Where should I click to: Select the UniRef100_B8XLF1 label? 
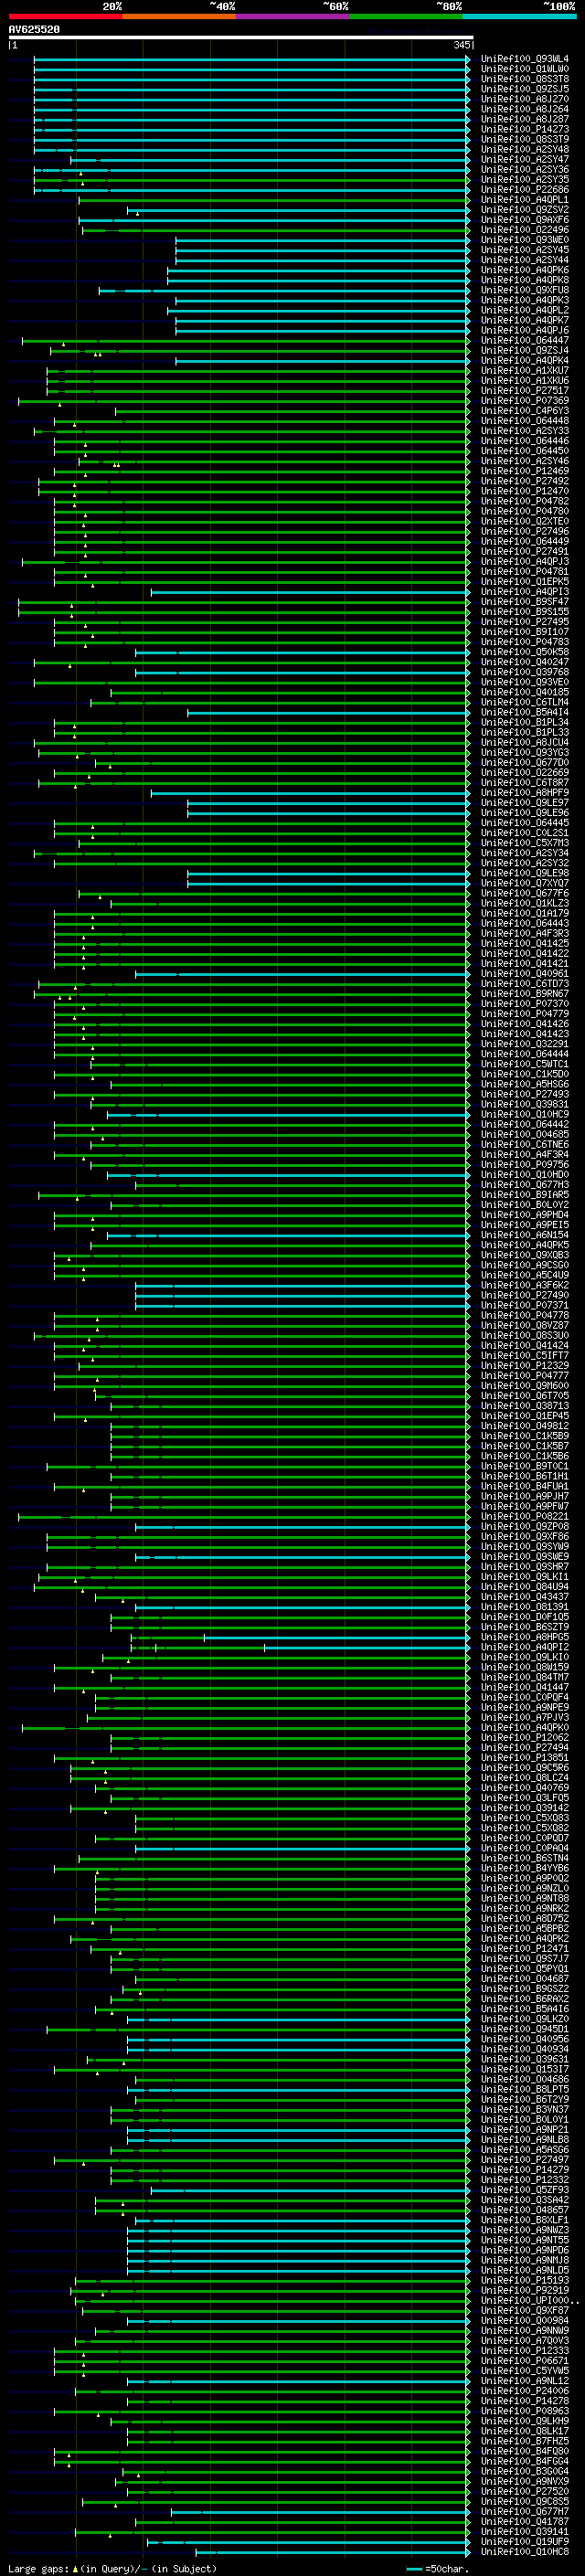pos(524,2221)
